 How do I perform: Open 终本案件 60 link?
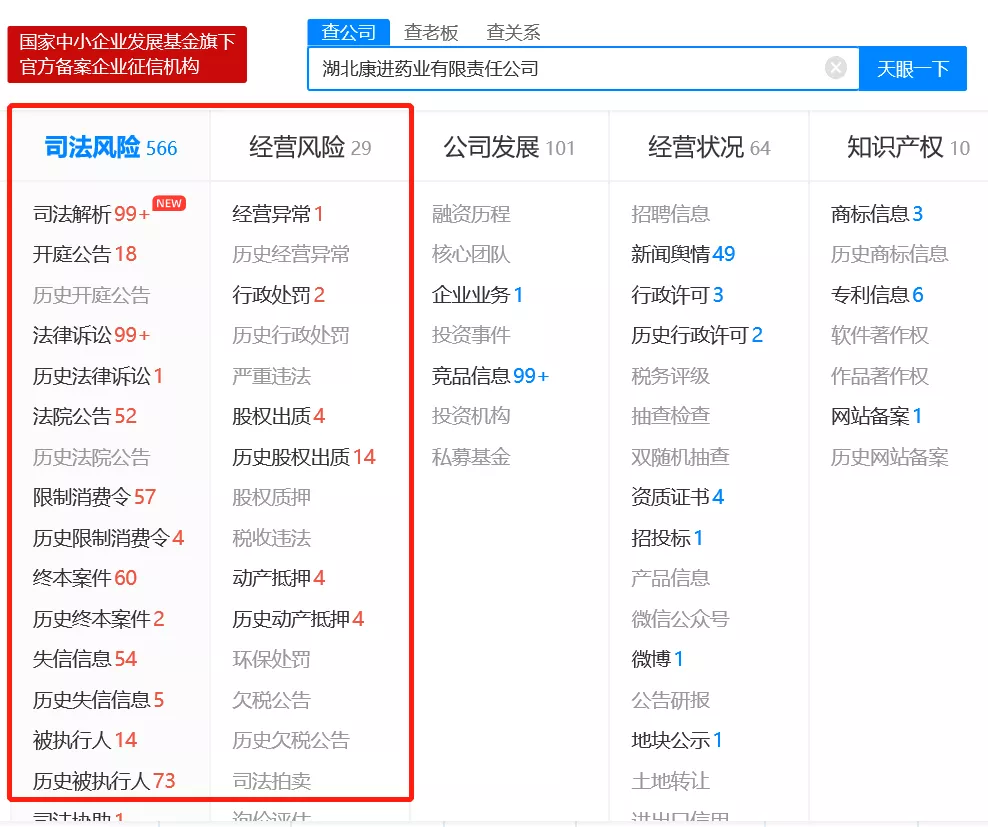tap(85, 578)
